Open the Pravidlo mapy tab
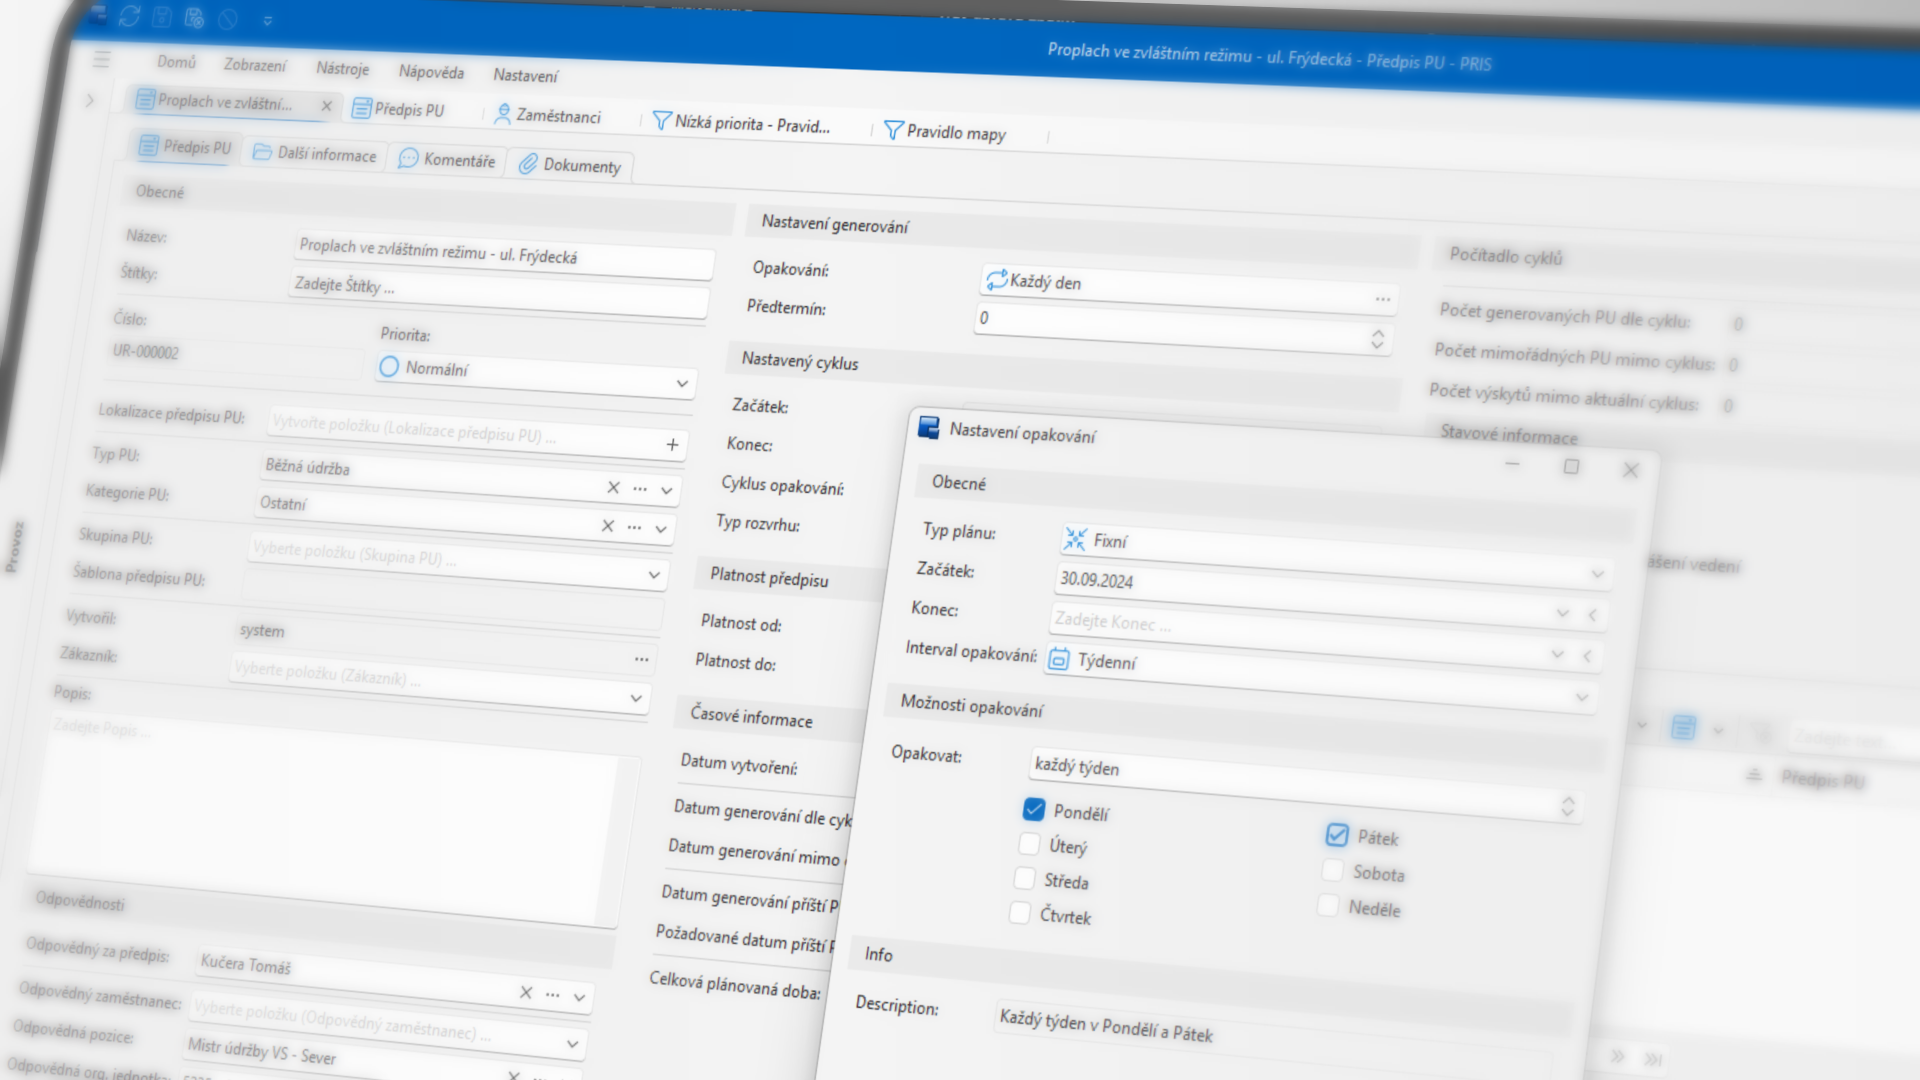The height and width of the screenshot is (1080, 1920). (x=945, y=131)
